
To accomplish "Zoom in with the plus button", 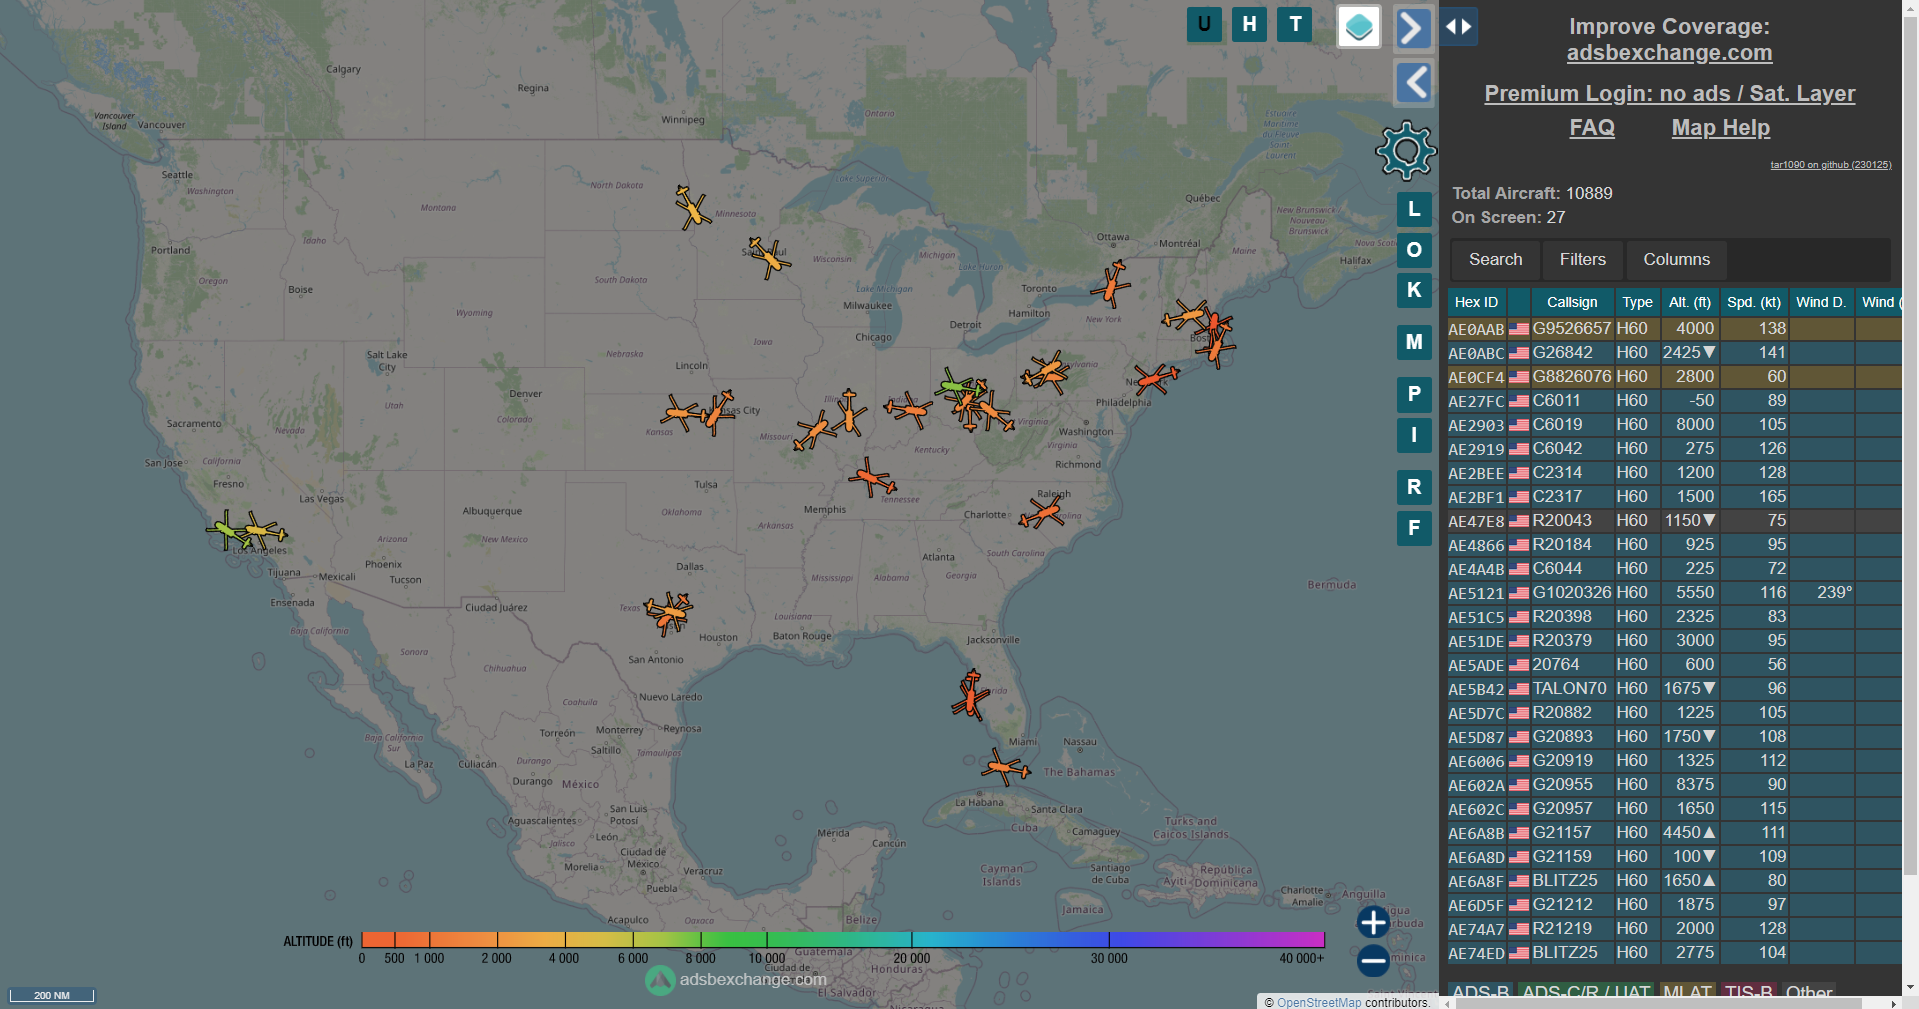I will point(1373,922).
